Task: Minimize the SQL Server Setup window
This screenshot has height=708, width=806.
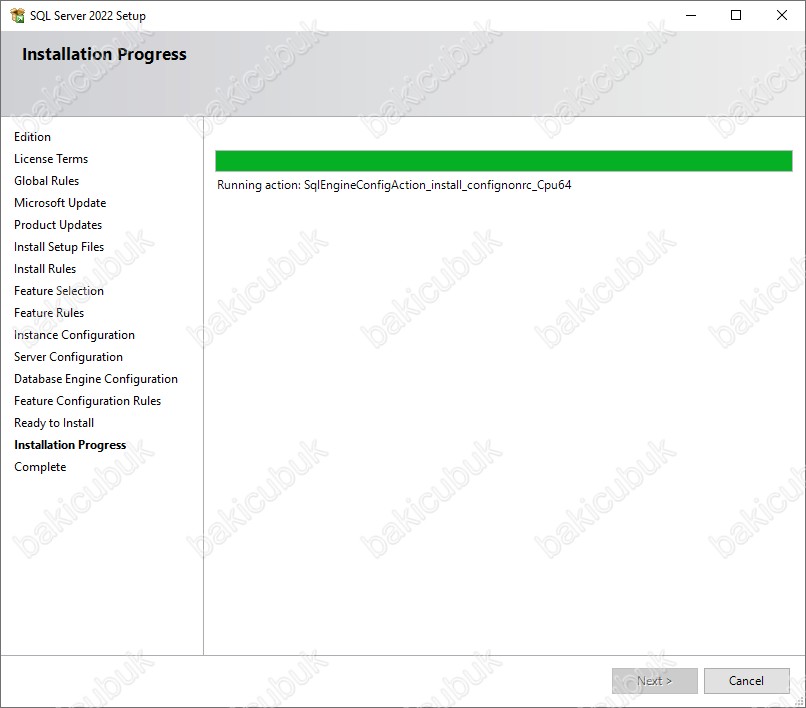Action: coord(691,15)
